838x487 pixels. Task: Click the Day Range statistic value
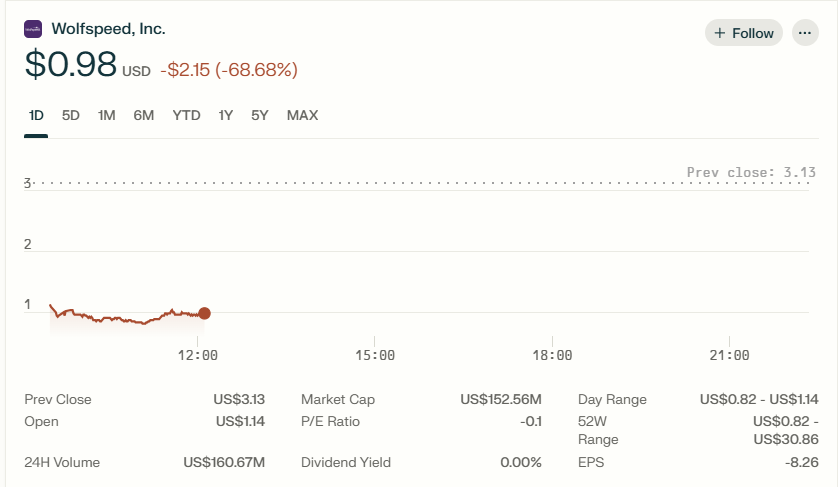[x=759, y=399]
